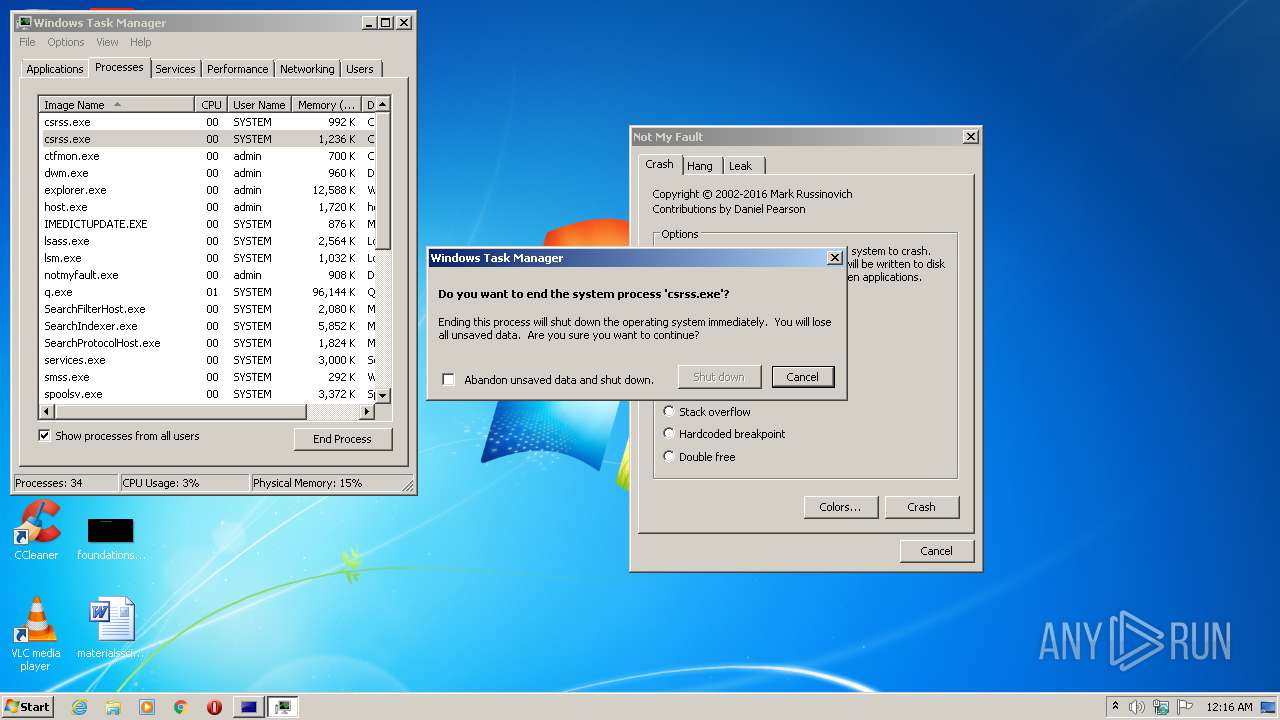This screenshot has height=720, width=1280.
Task: Open Windows Explorer folder icon in taskbar
Action: point(113,707)
